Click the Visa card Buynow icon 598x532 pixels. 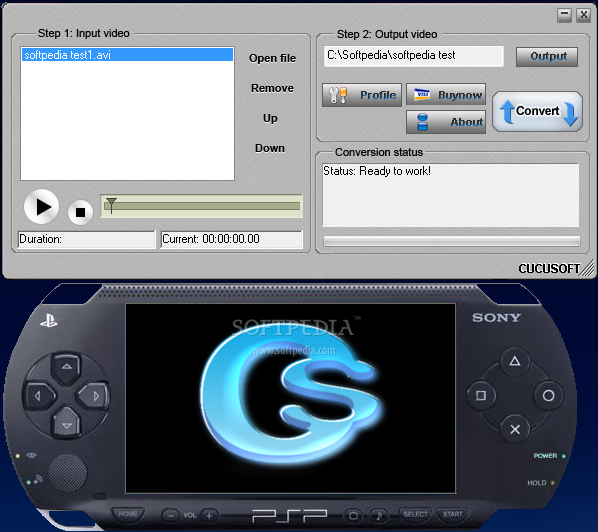click(422, 94)
